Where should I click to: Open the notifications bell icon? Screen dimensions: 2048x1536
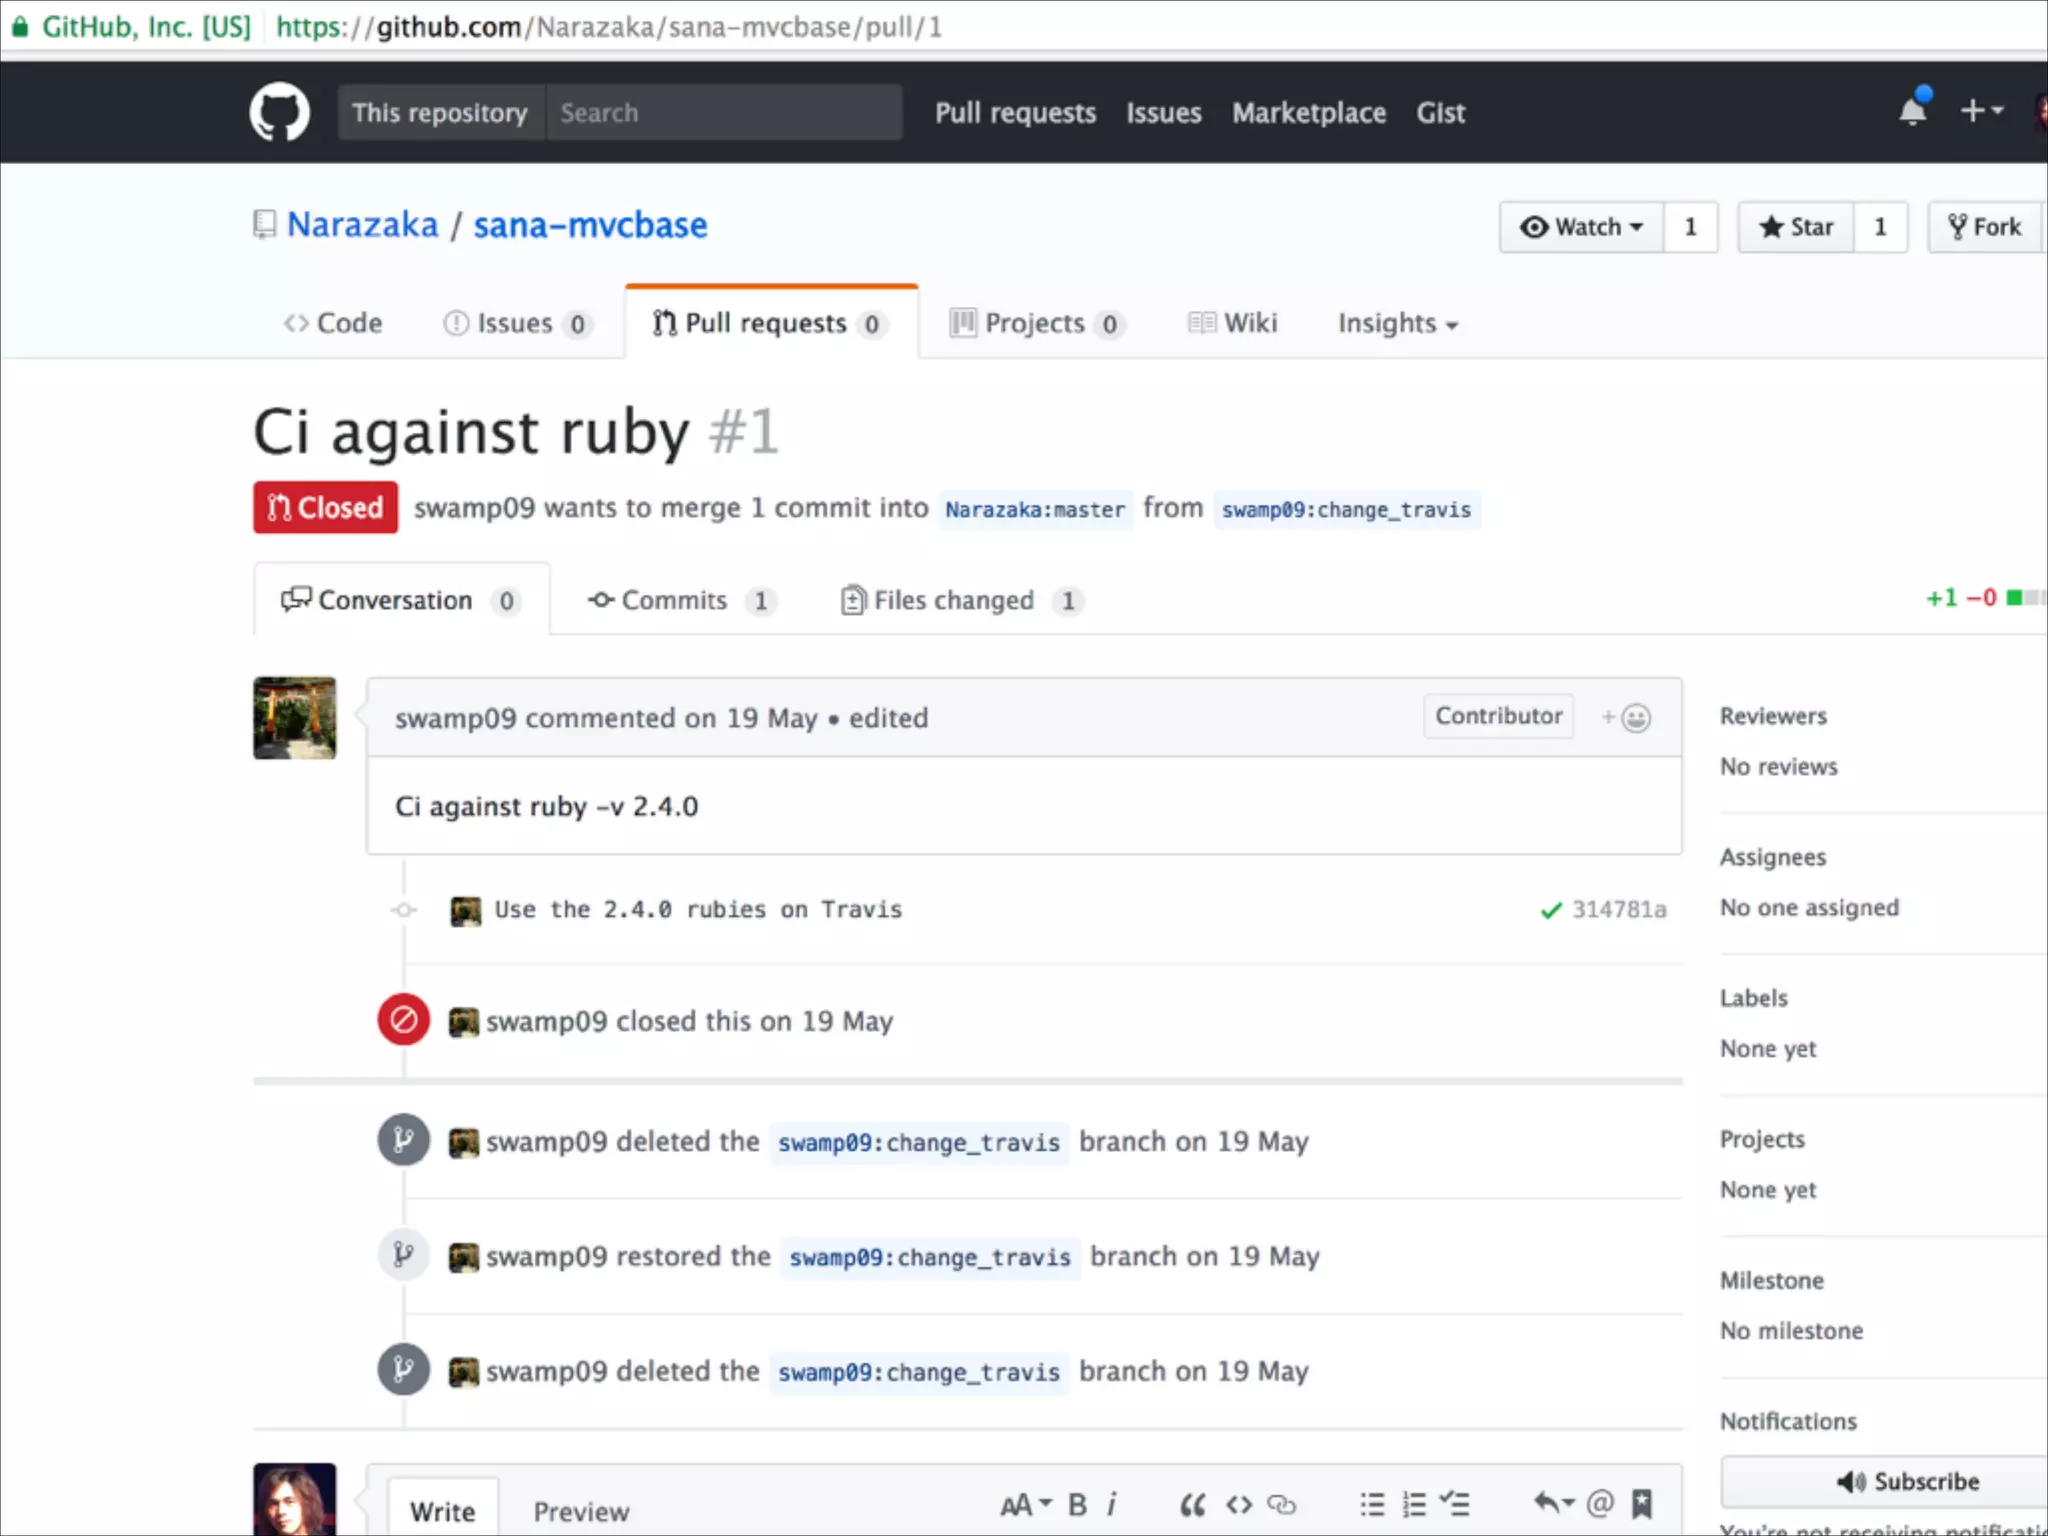point(1913,110)
